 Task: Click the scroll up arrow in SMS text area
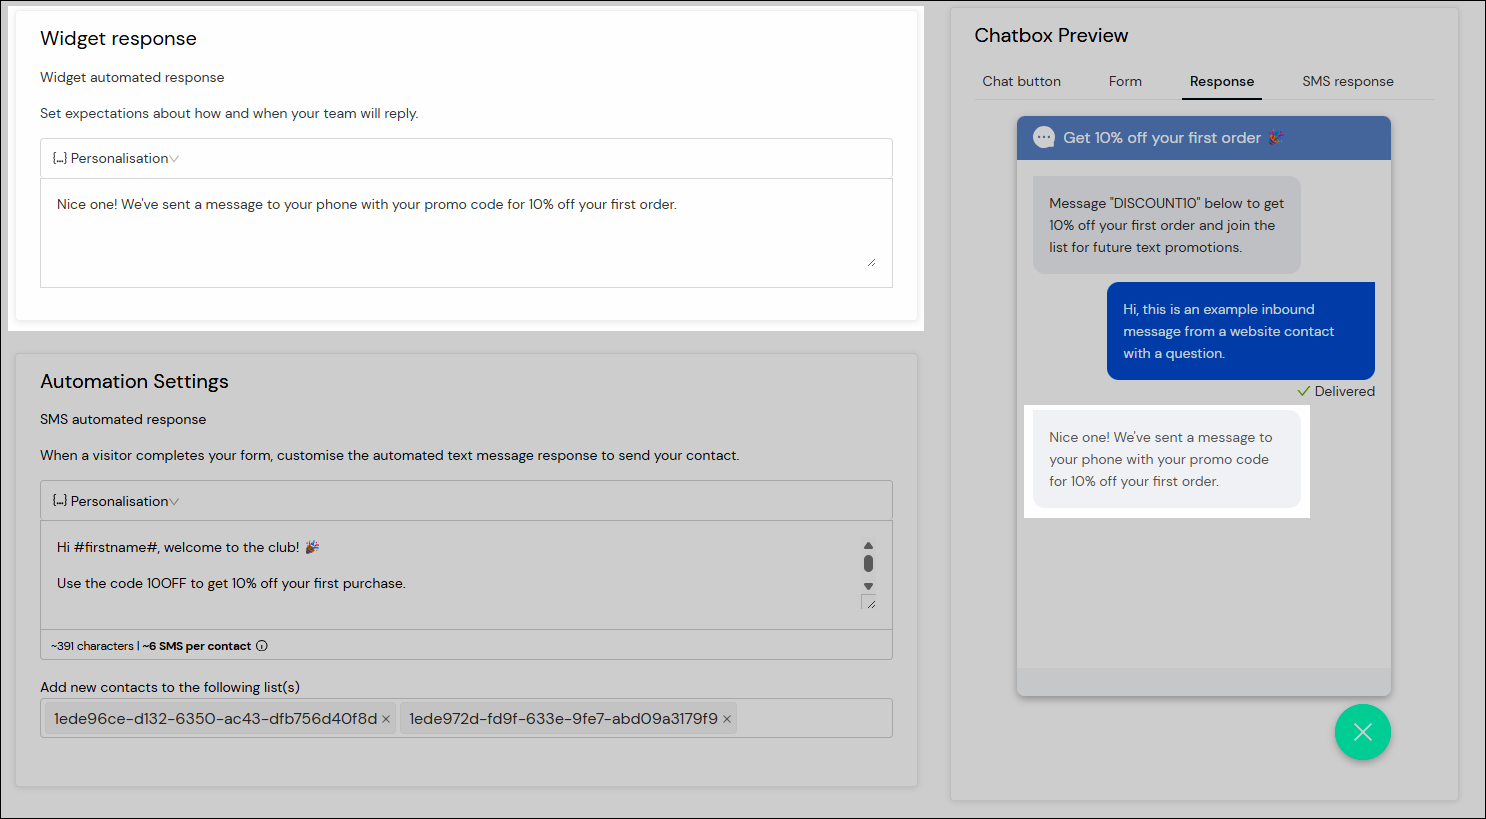(x=868, y=545)
